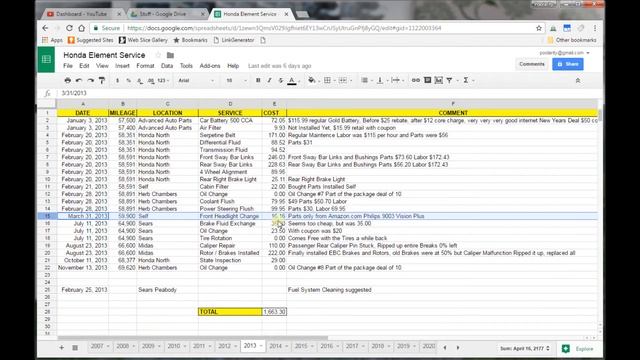The image size is (640, 360).
Task: Open the Edit menu
Action: pyautogui.click(x=84, y=66)
